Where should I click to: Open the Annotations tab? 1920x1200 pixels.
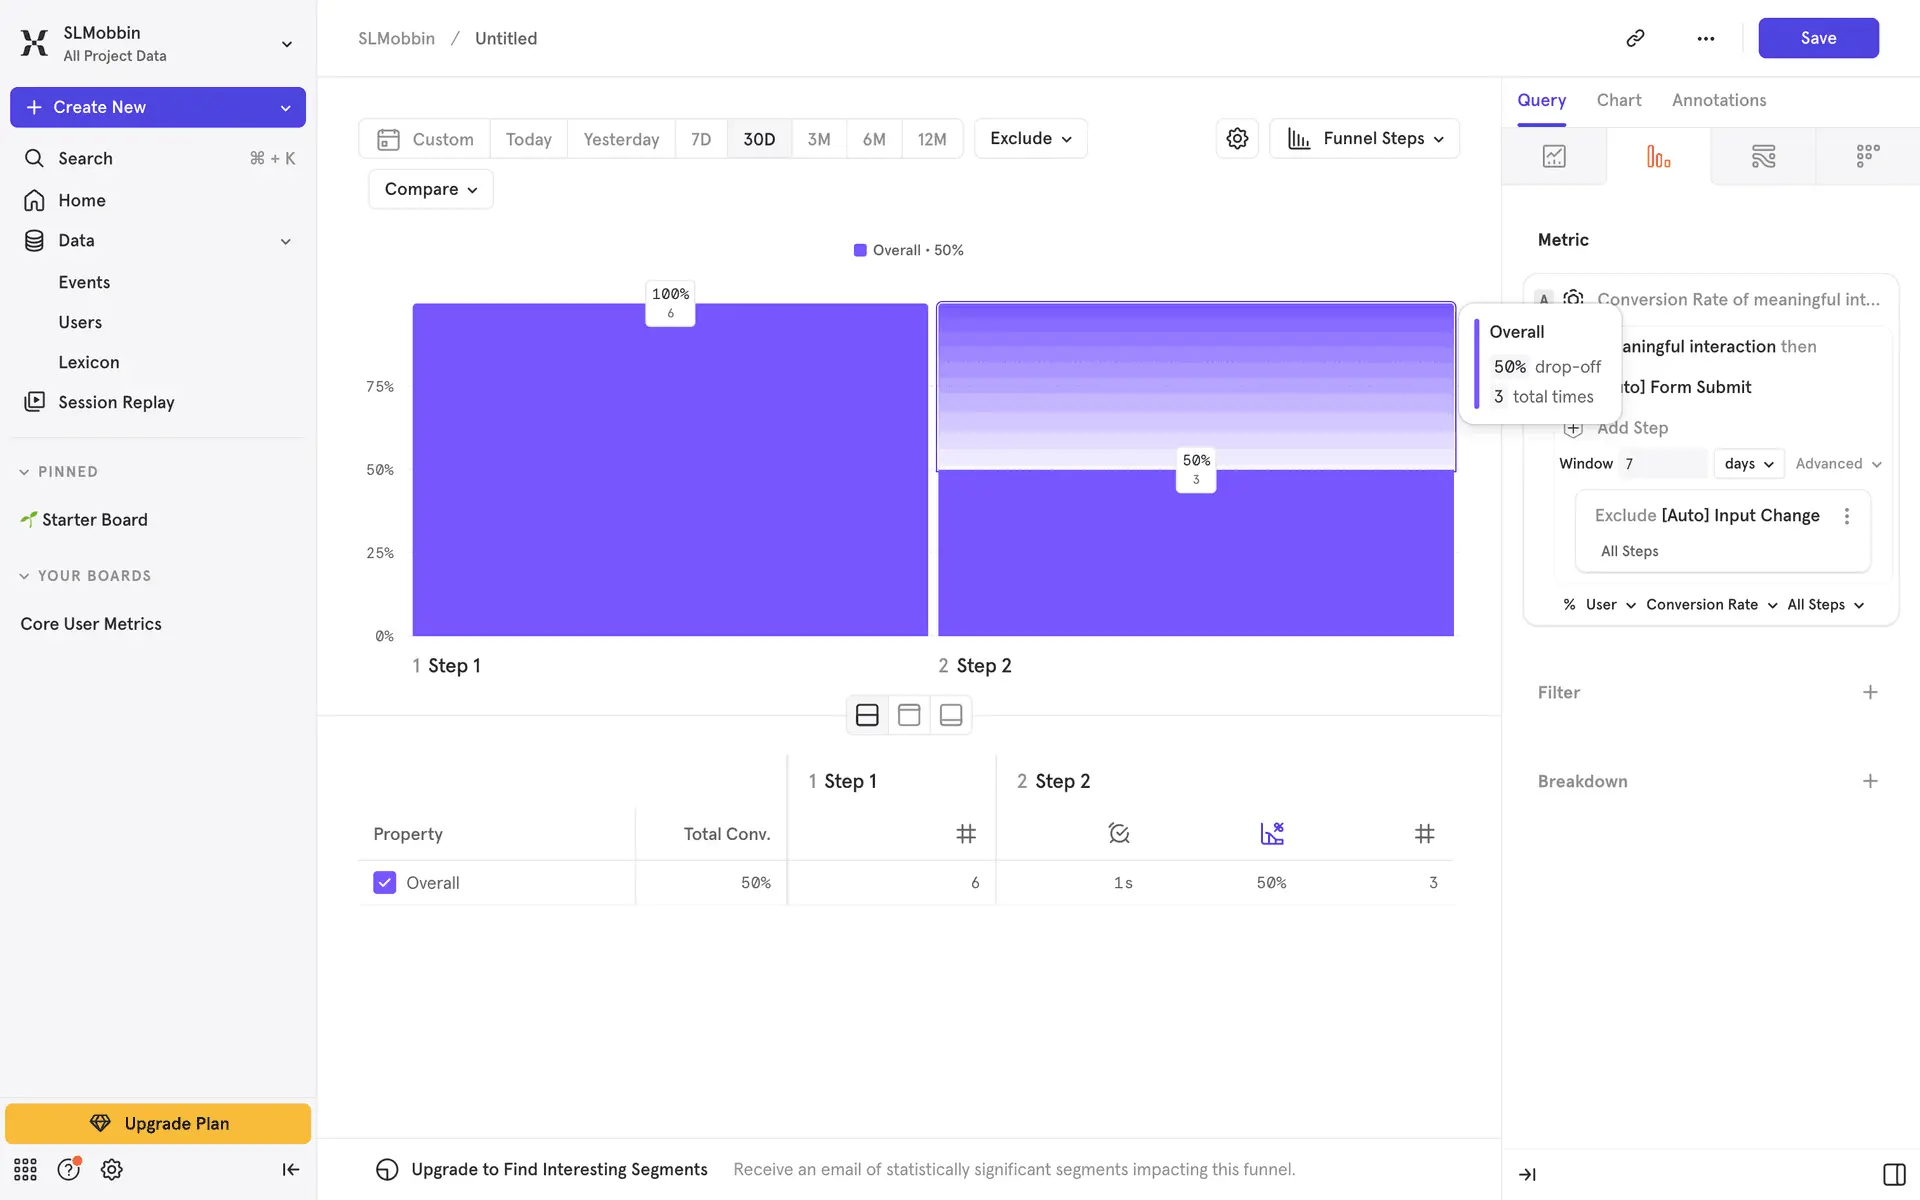point(1718,100)
